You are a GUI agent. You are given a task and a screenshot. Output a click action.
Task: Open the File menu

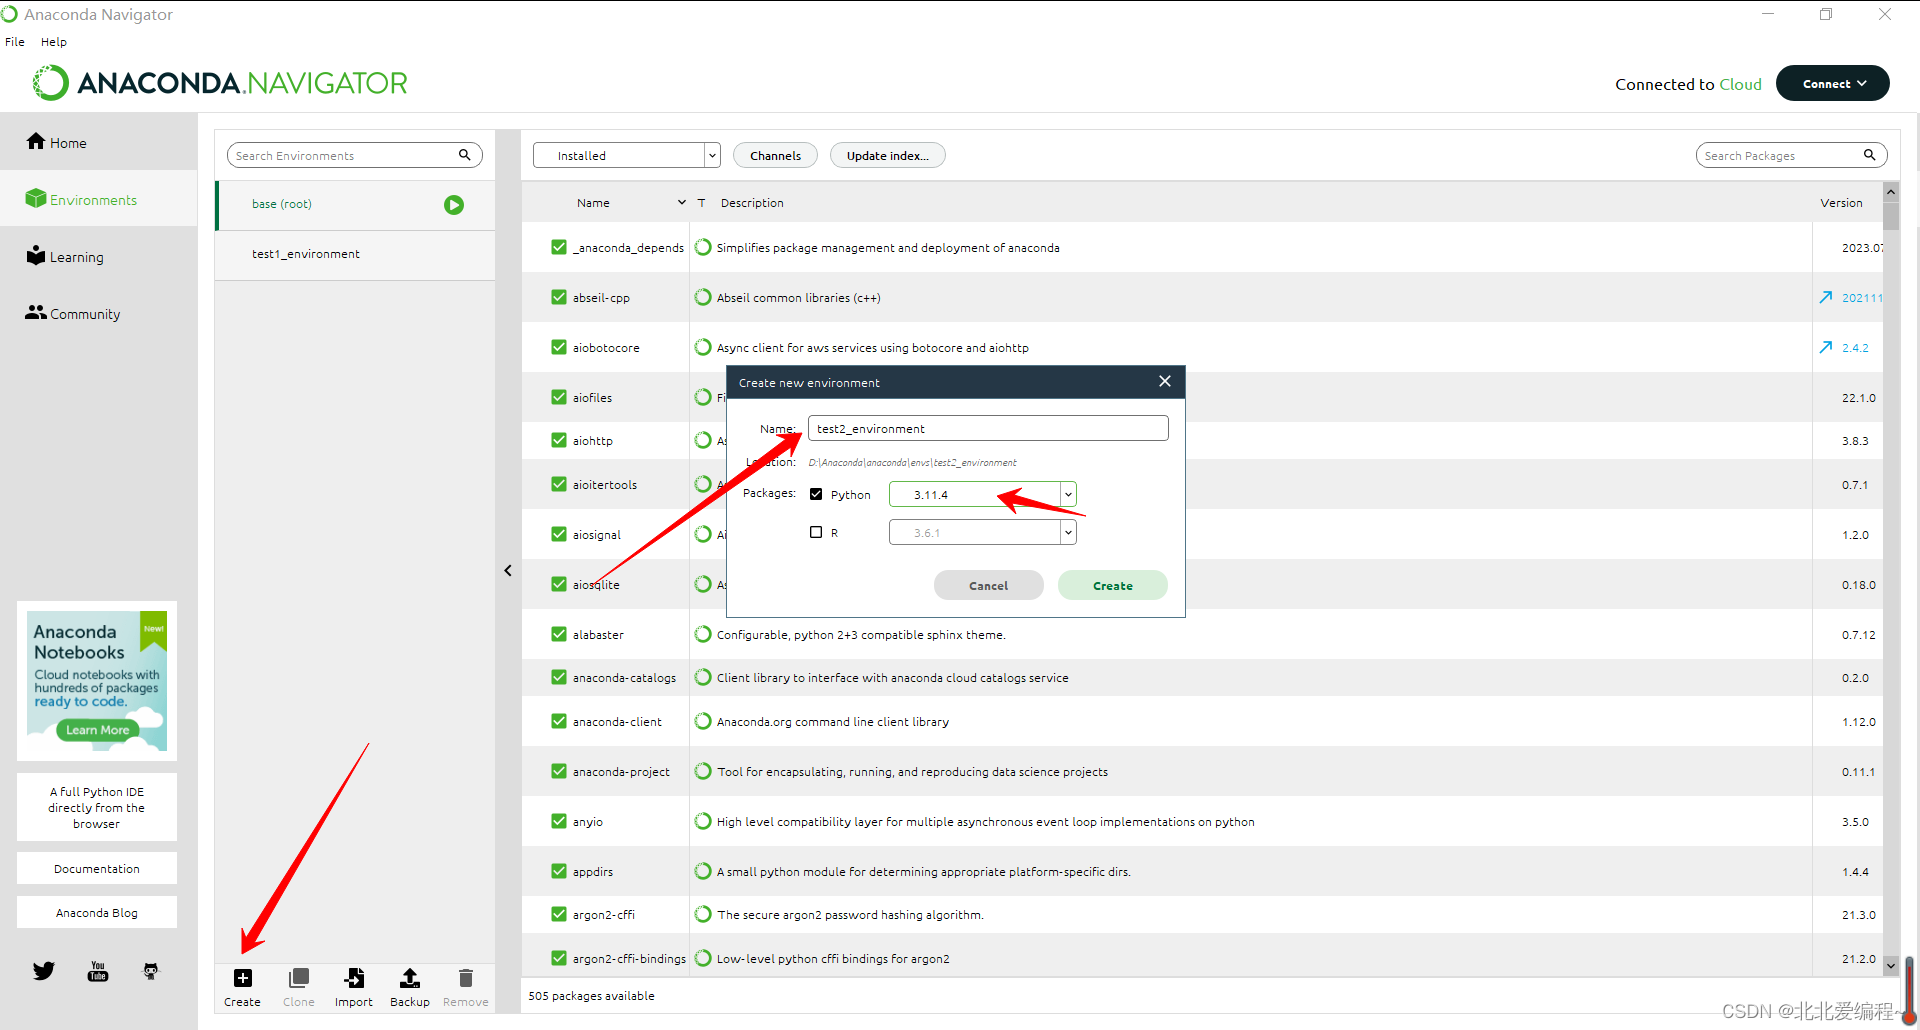point(15,42)
